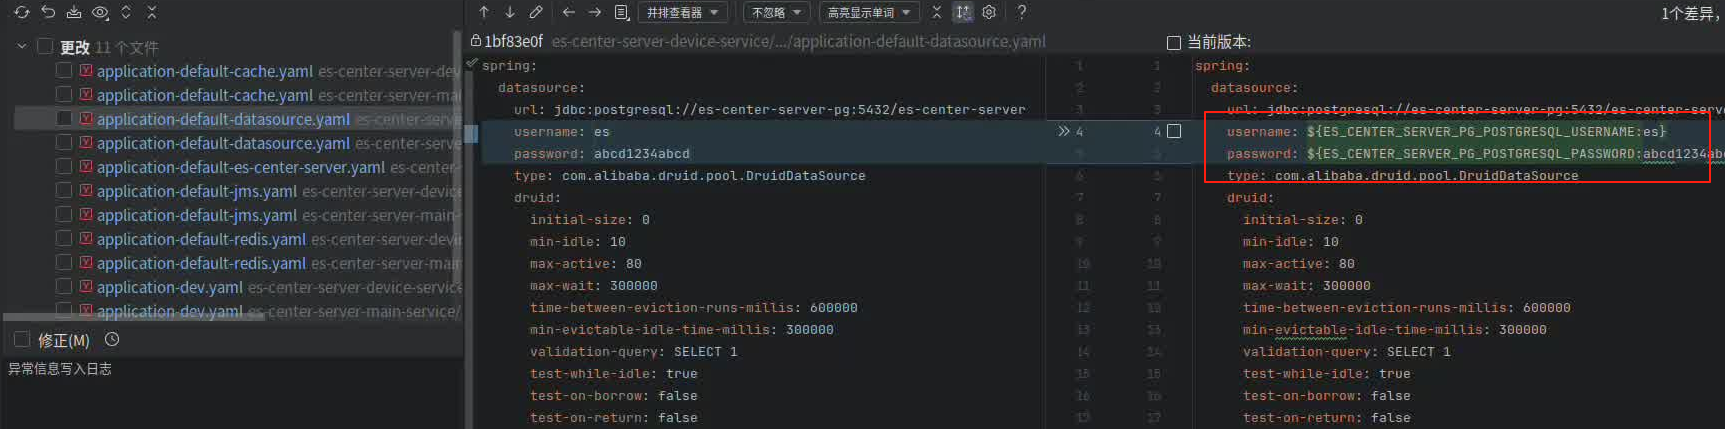Click the rollback undo arrow icon
Image resolution: width=1725 pixels, height=429 pixels.
(48, 13)
